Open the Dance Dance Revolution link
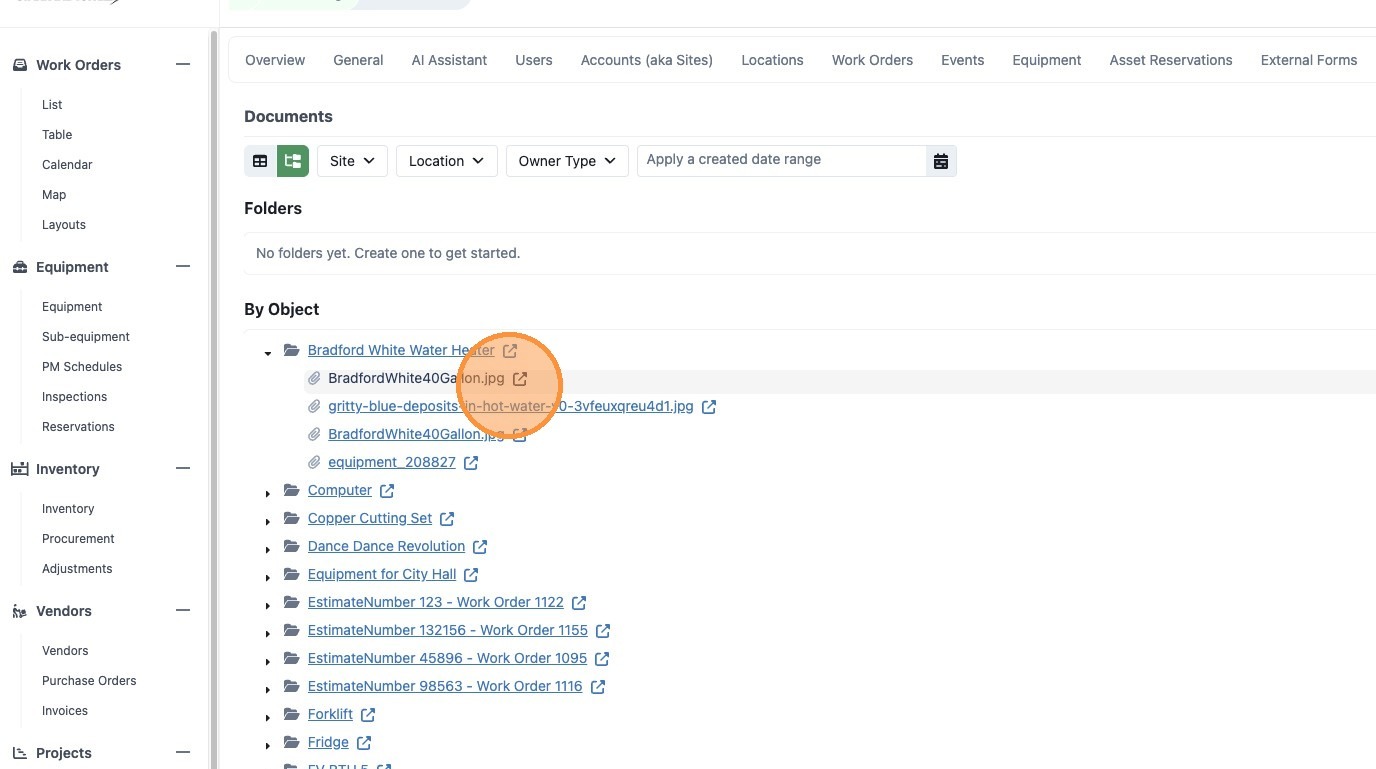 [x=386, y=546]
